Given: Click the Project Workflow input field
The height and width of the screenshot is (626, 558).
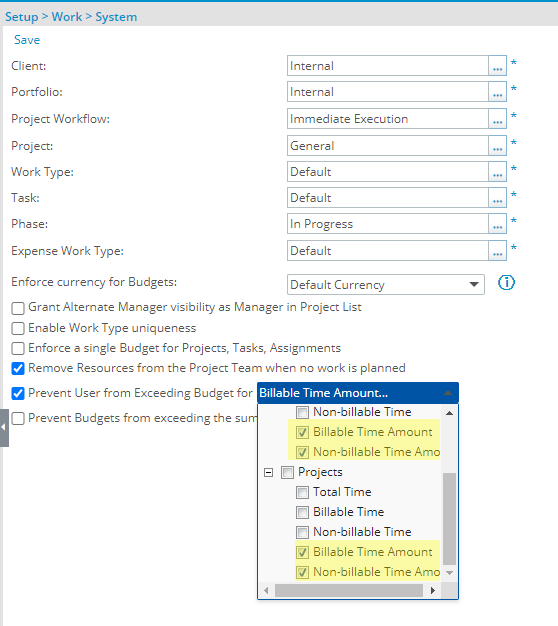Looking at the screenshot, I should pos(388,119).
